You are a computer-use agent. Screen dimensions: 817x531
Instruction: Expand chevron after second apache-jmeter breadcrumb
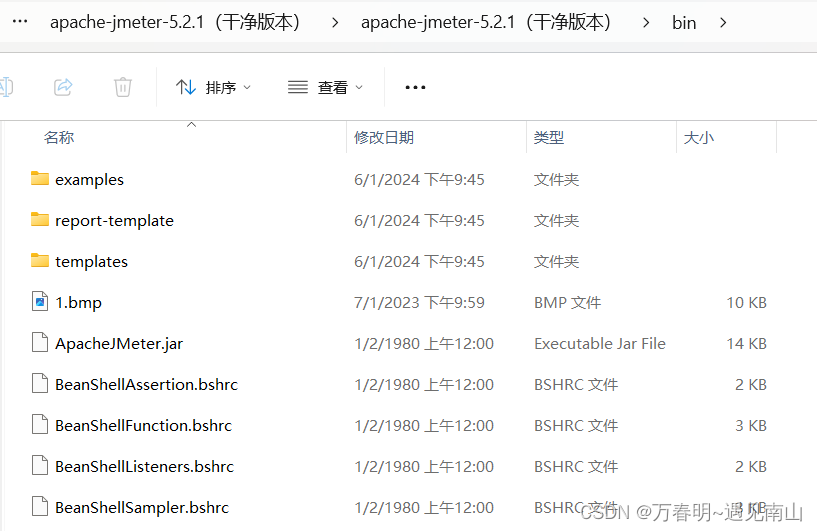click(x=646, y=23)
